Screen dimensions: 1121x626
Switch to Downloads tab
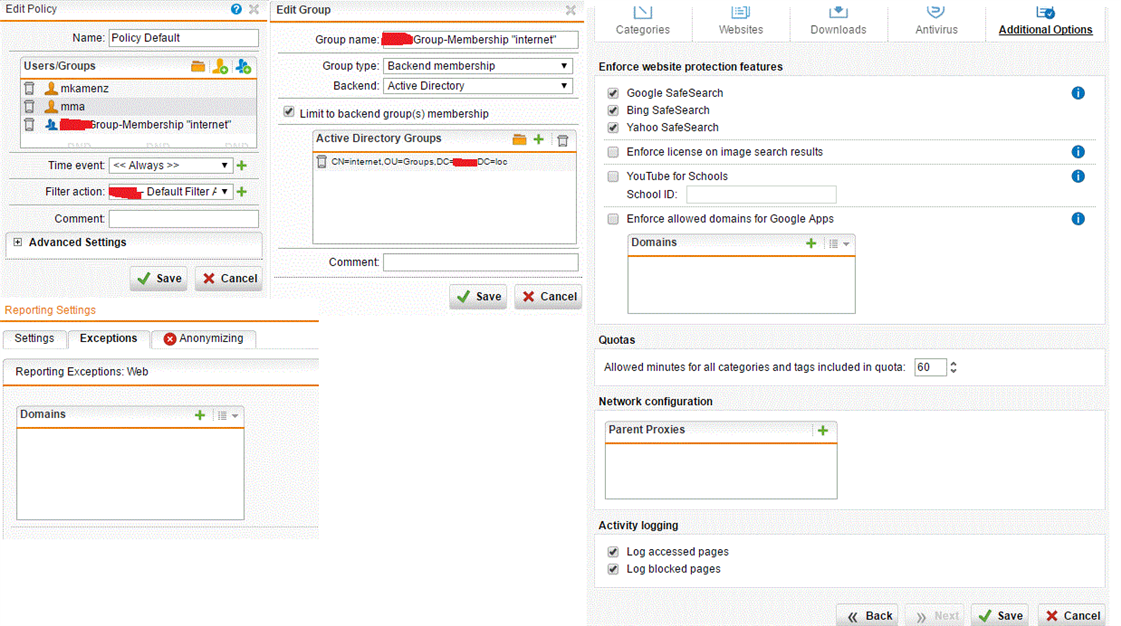click(838, 20)
